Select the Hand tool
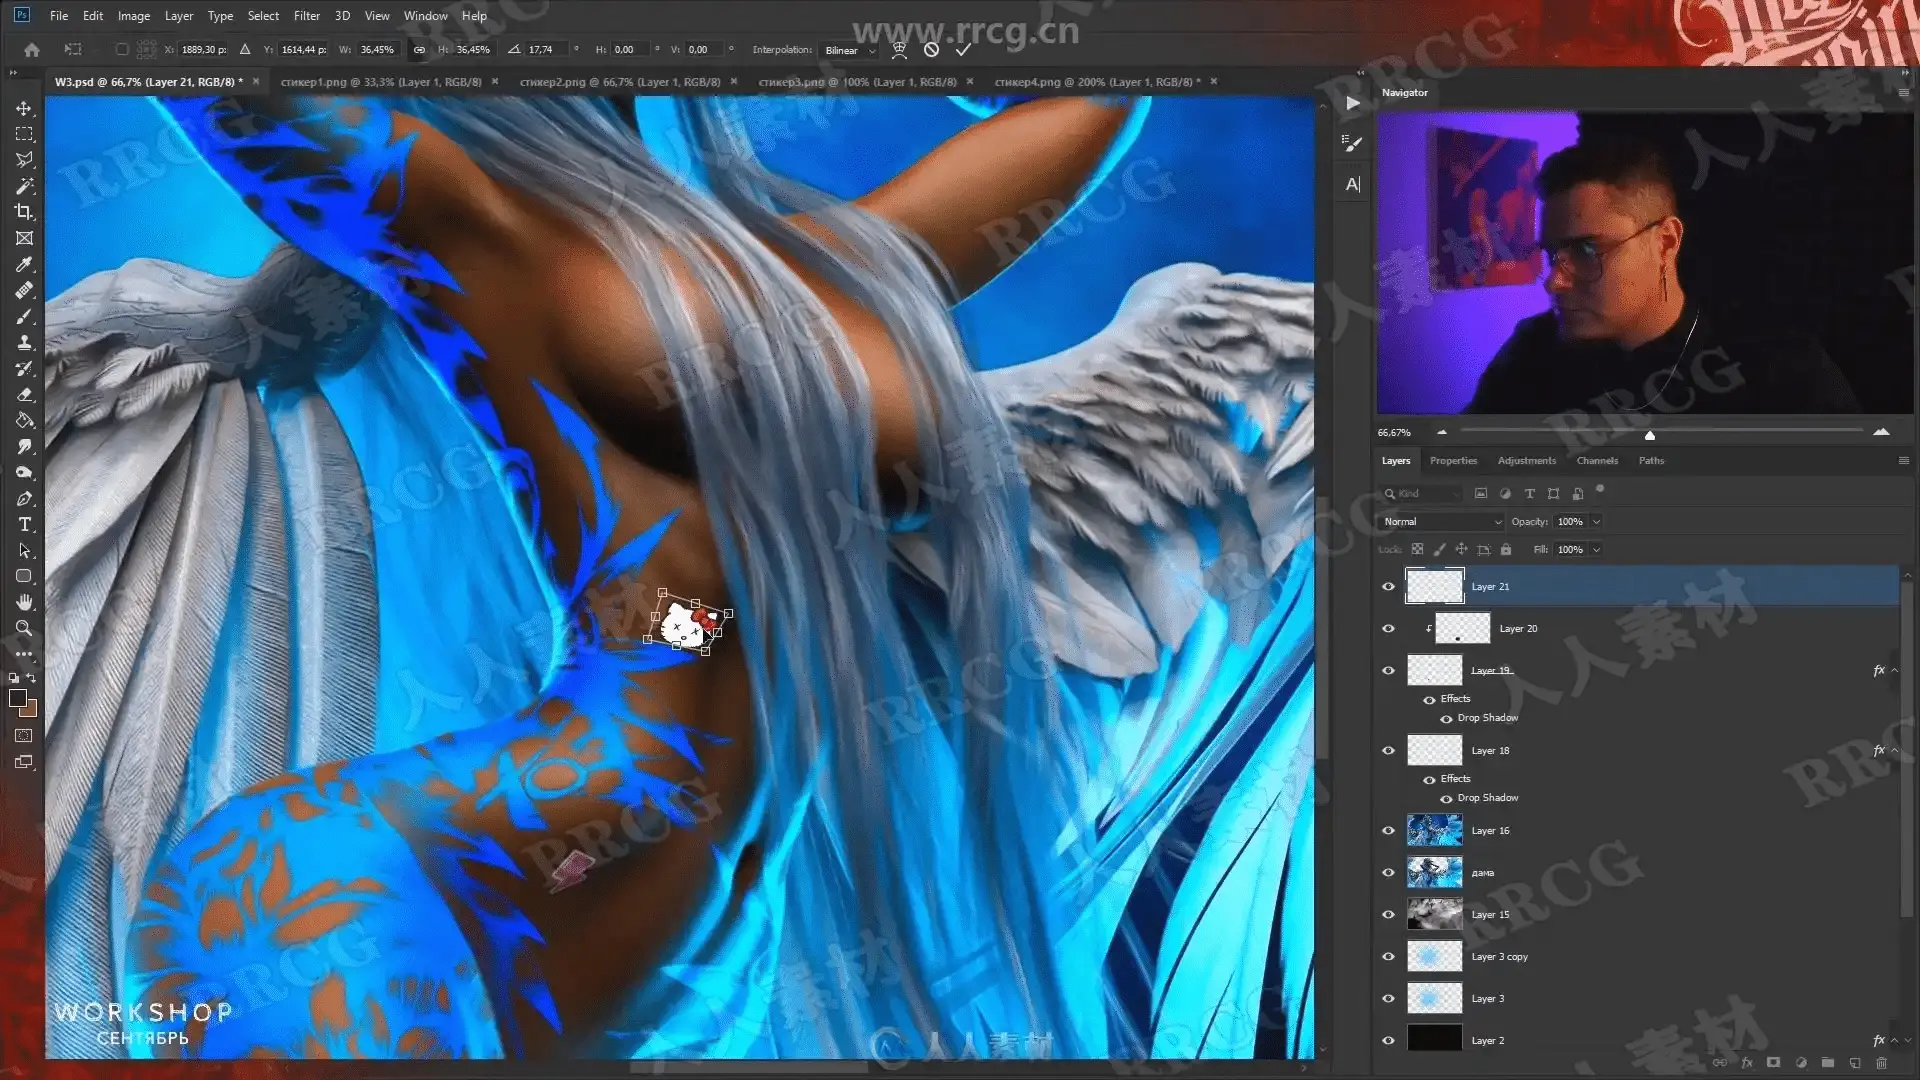This screenshot has width=1920, height=1080. (x=24, y=602)
